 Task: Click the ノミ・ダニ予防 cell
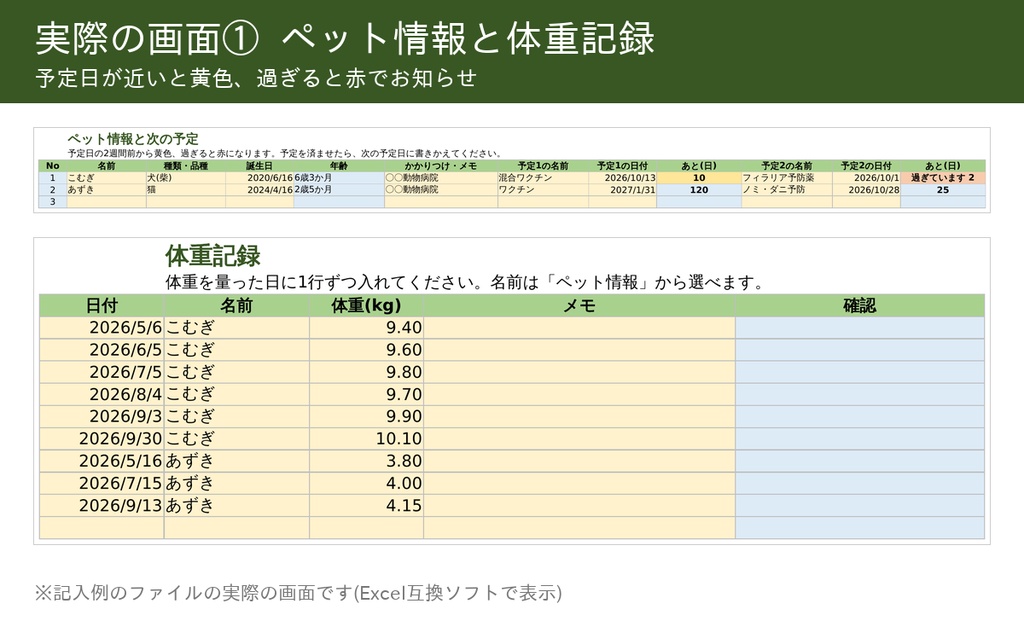(786, 190)
